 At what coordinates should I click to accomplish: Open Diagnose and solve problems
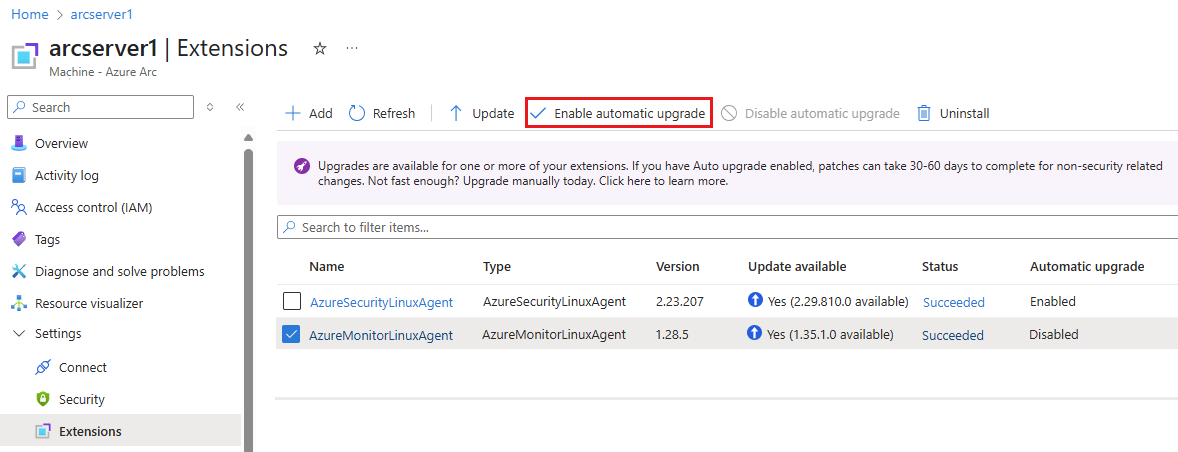(x=119, y=271)
